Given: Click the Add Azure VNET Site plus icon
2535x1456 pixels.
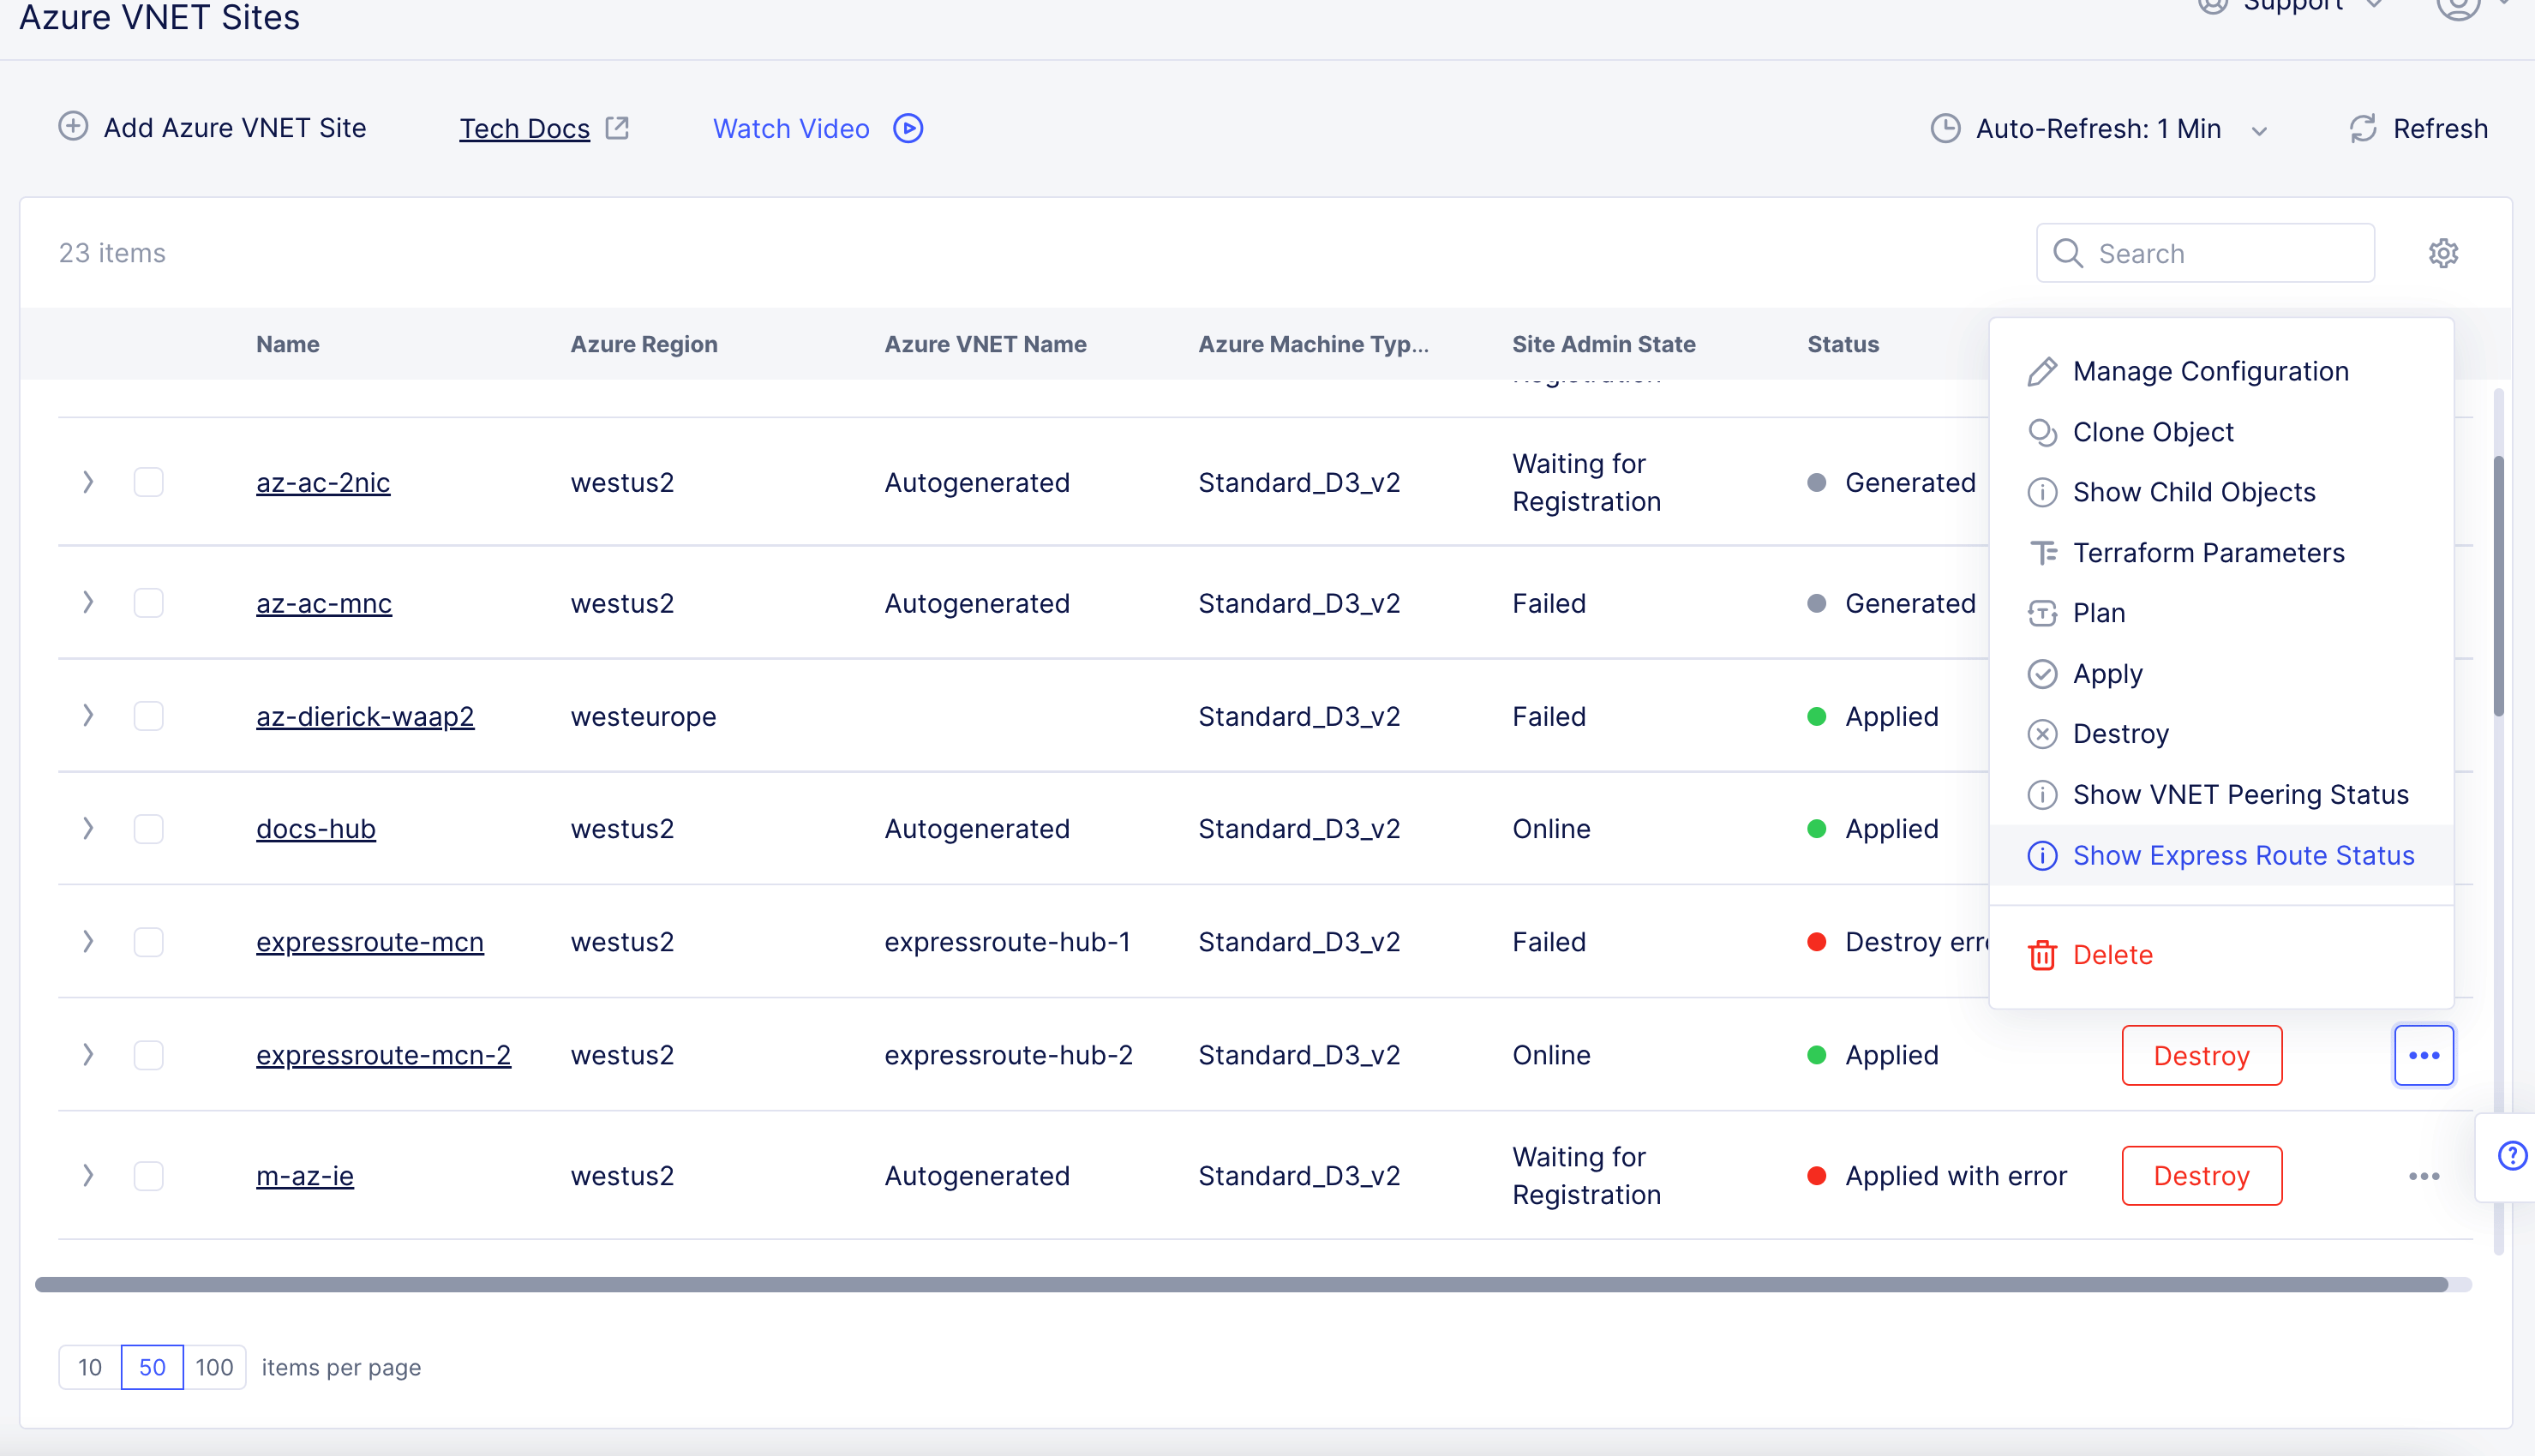Looking at the screenshot, I should (73, 126).
